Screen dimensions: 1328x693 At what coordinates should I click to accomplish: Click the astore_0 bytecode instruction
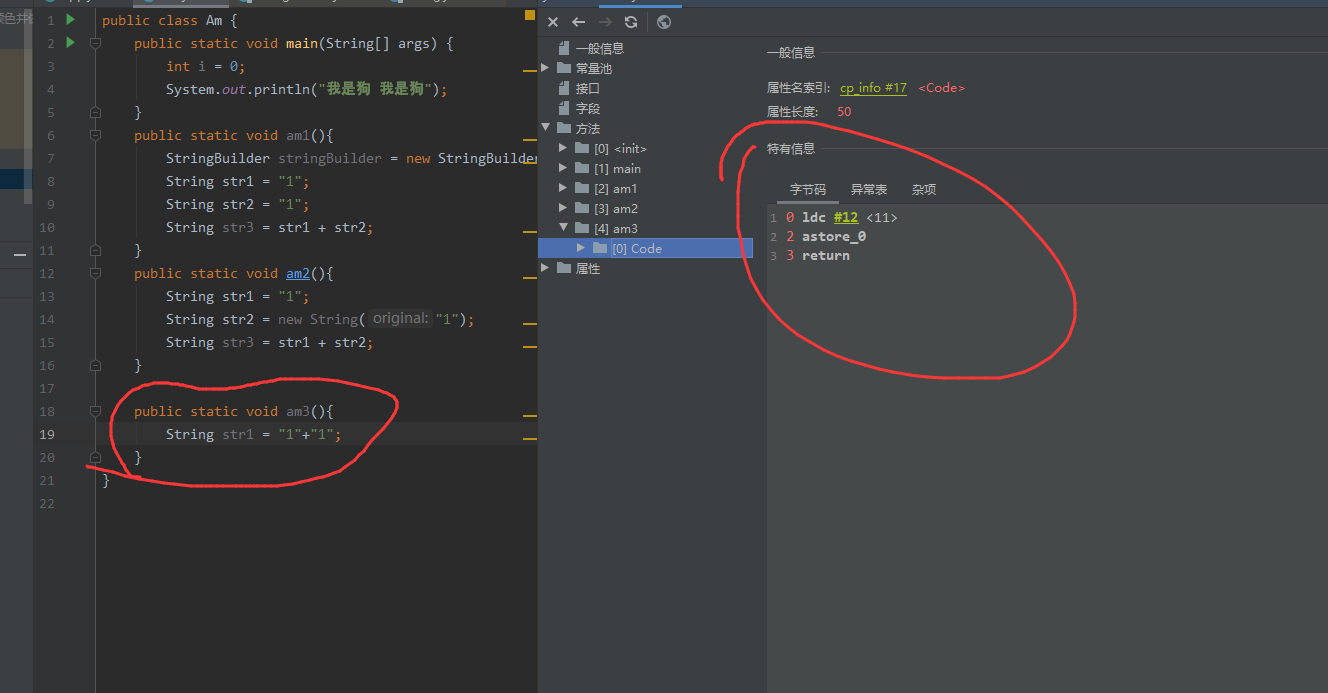(834, 236)
